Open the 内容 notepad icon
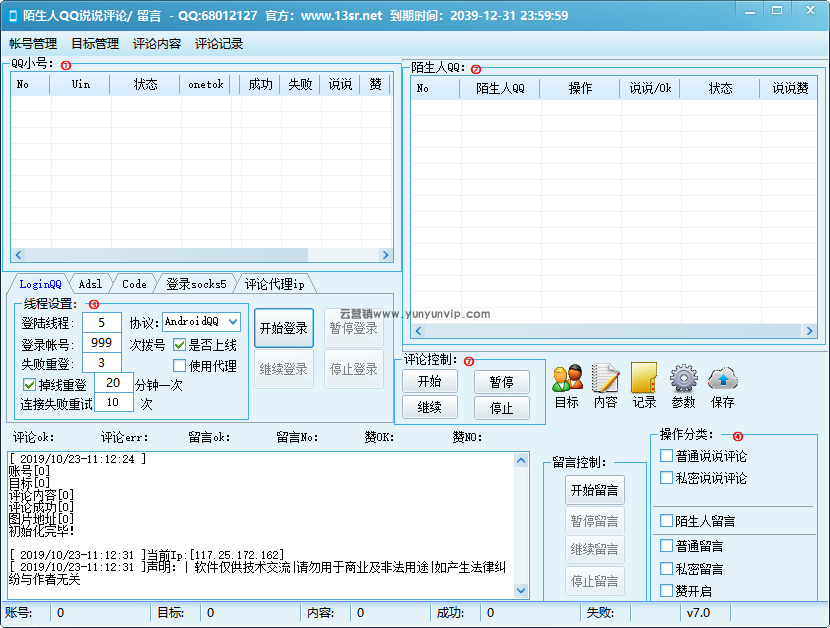Viewport: 830px width, 628px height. click(605, 386)
